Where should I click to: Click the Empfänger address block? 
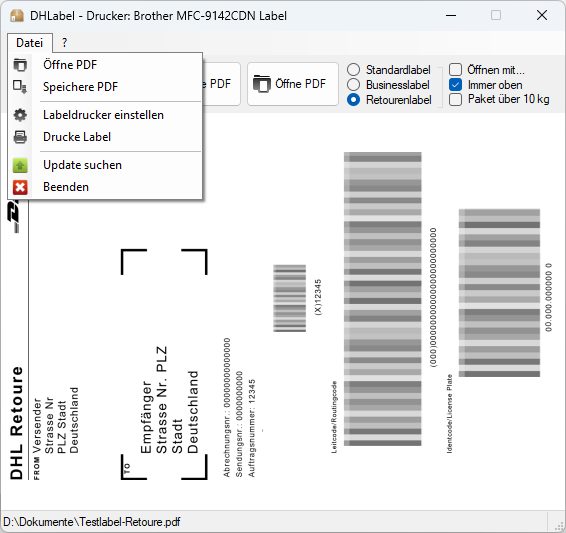(169, 400)
